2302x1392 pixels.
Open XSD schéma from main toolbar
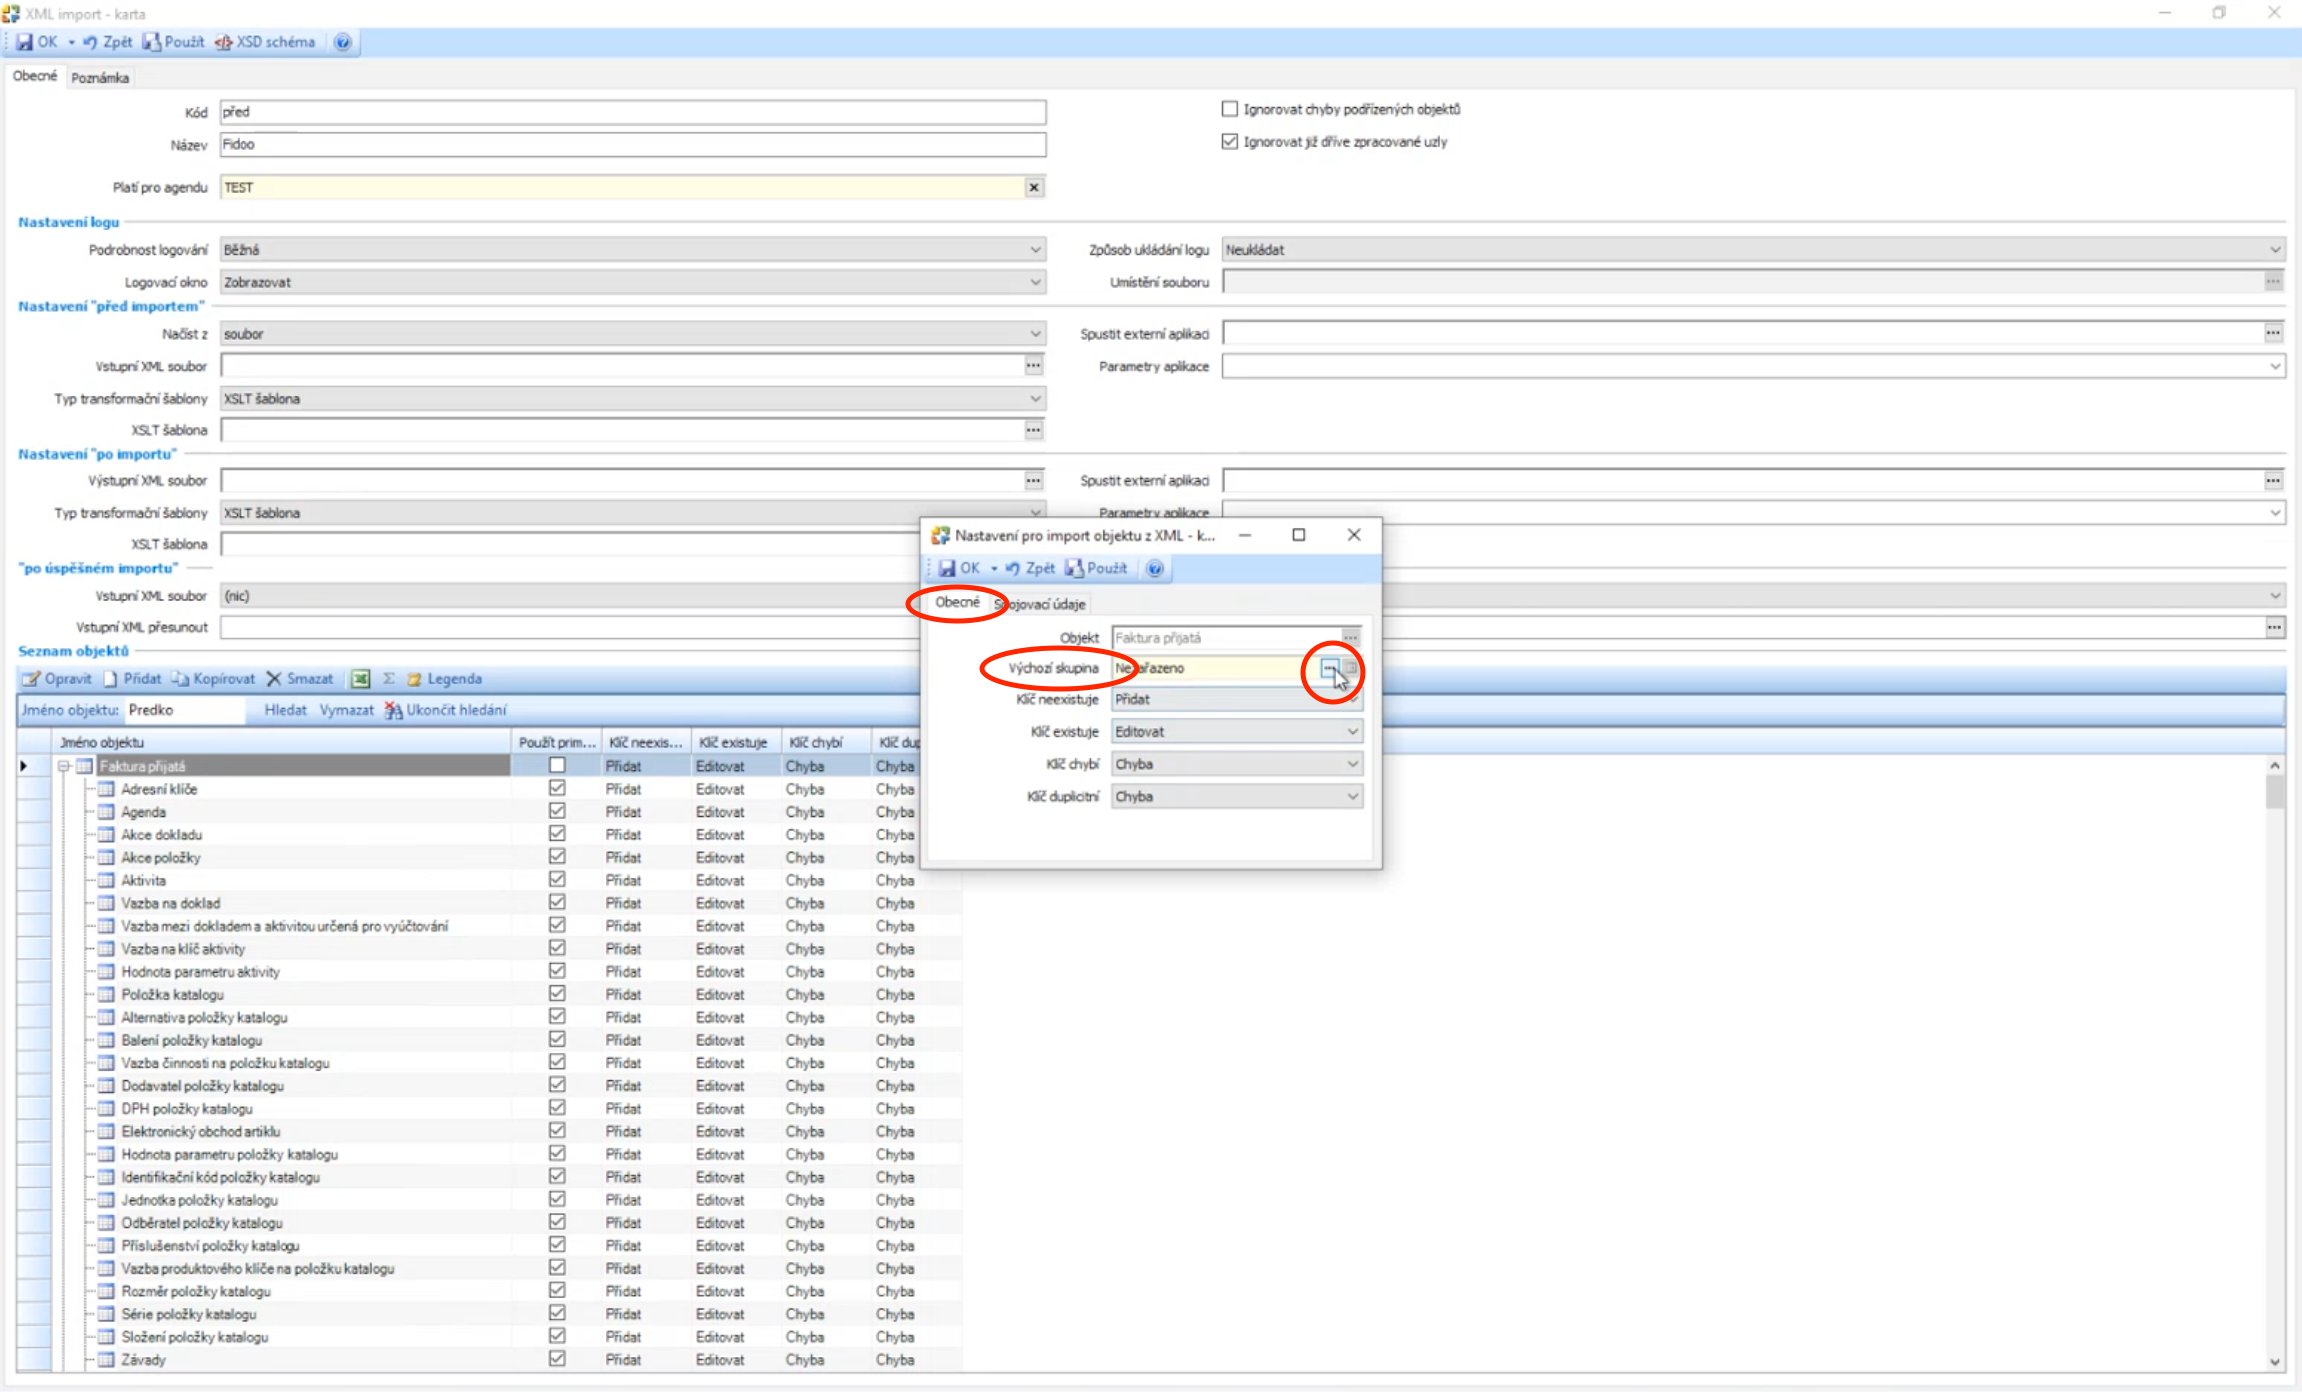[x=266, y=42]
